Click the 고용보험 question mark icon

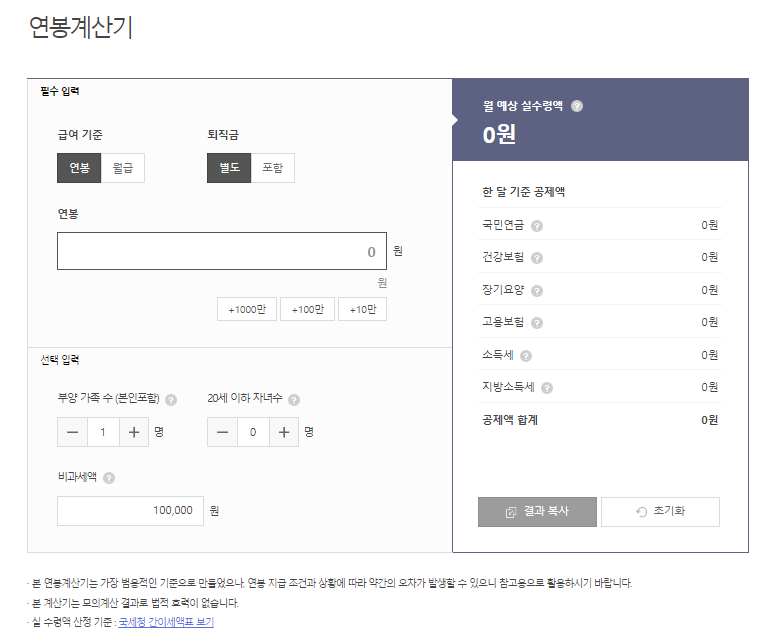pos(537,323)
